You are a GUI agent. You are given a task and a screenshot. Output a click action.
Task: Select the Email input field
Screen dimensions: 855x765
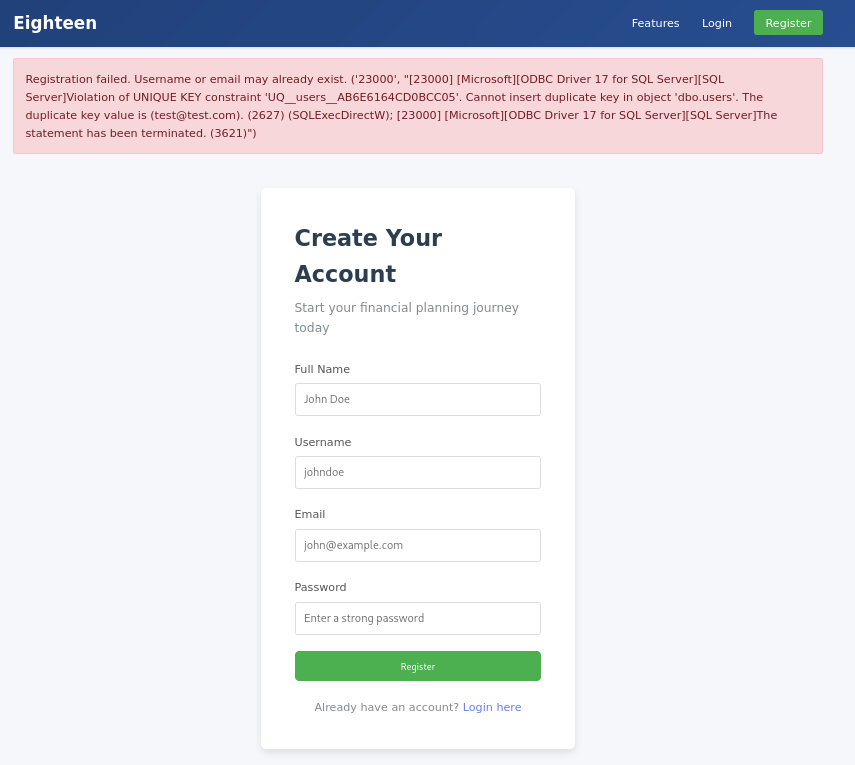tap(417, 545)
